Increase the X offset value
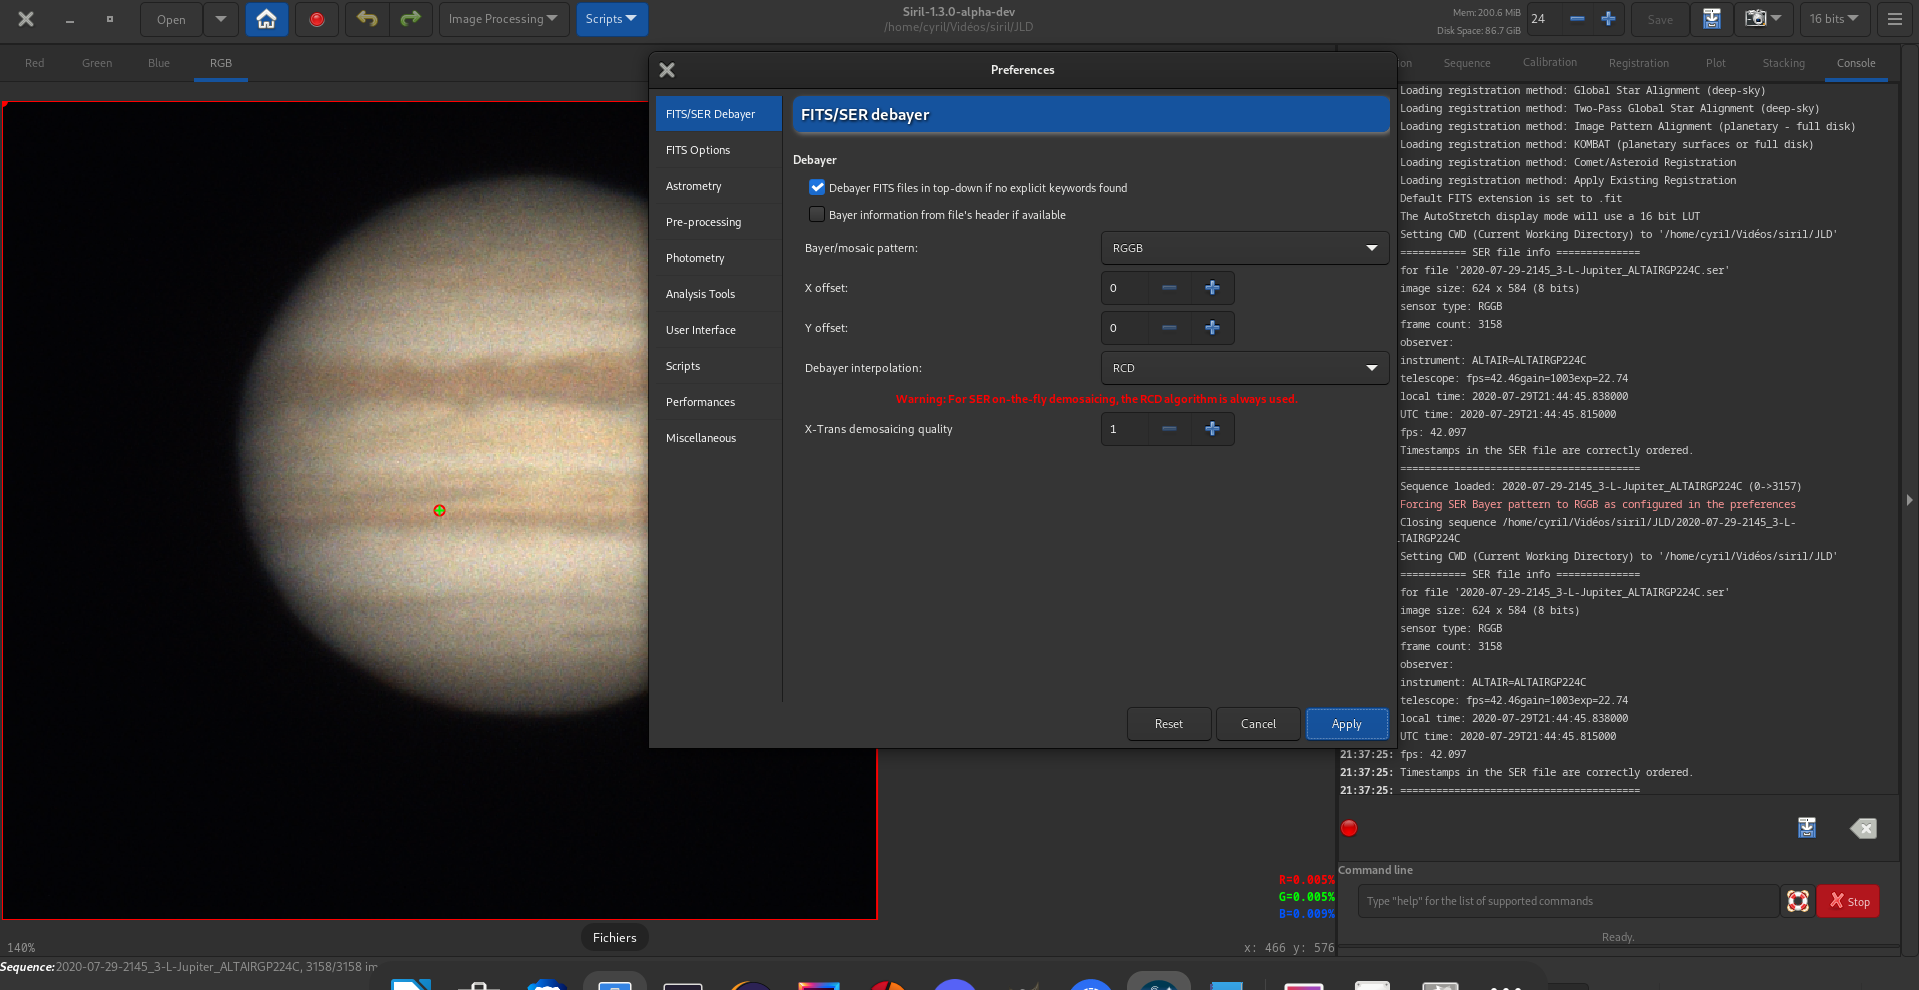Screen dimensions: 1919x990 tap(1212, 288)
